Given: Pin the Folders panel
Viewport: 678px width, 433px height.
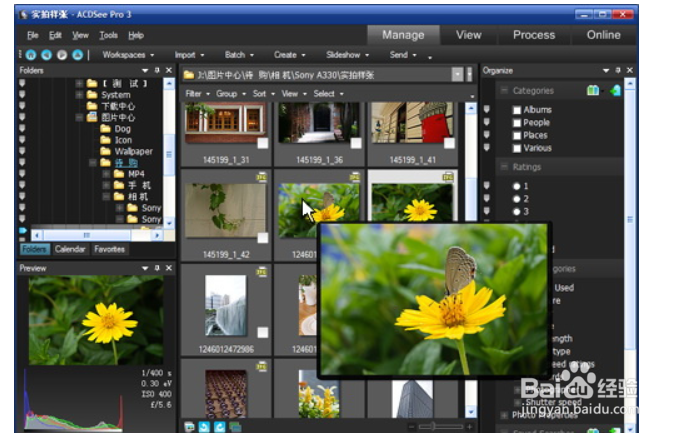Looking at the screenshot, I should pyautogui.click(x=157, y=70).
